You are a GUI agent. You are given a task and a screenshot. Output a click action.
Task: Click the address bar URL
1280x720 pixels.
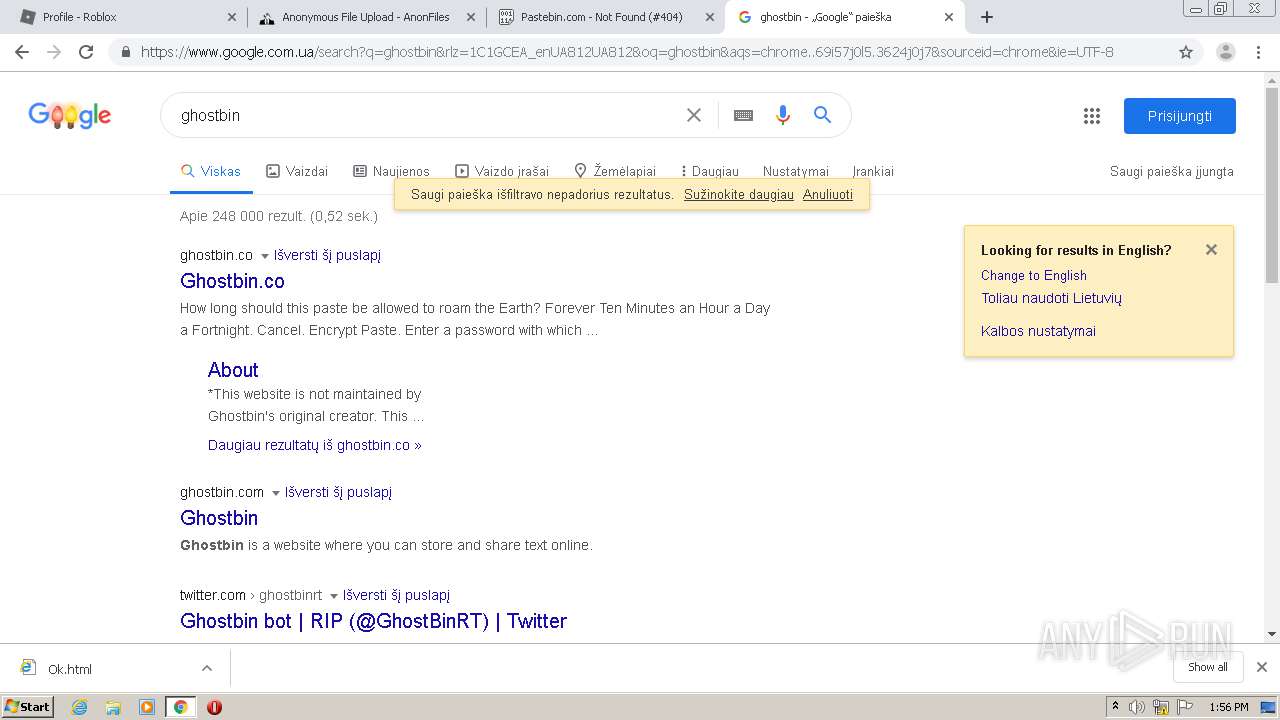click(627, 52)
